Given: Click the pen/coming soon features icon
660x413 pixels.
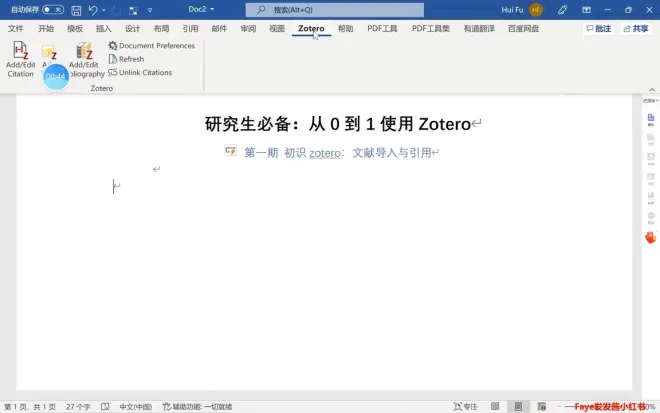Looking at the screenshot, I should click(562, 10).
